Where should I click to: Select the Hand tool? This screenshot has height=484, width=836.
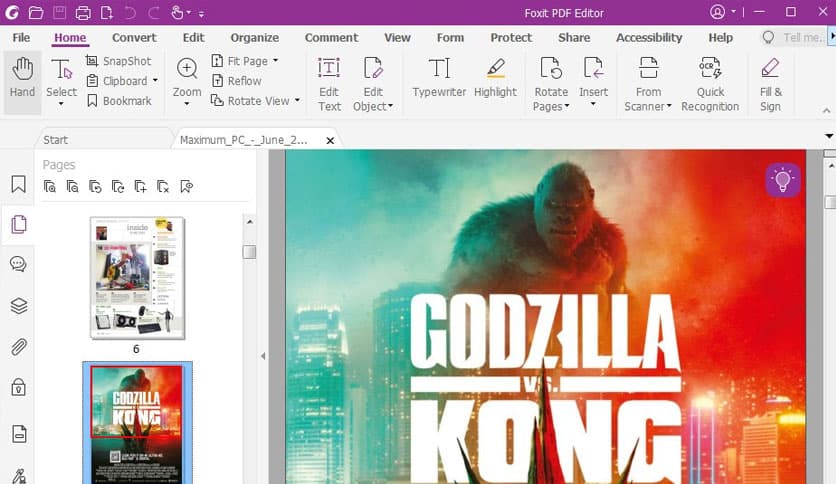point(22,78)
